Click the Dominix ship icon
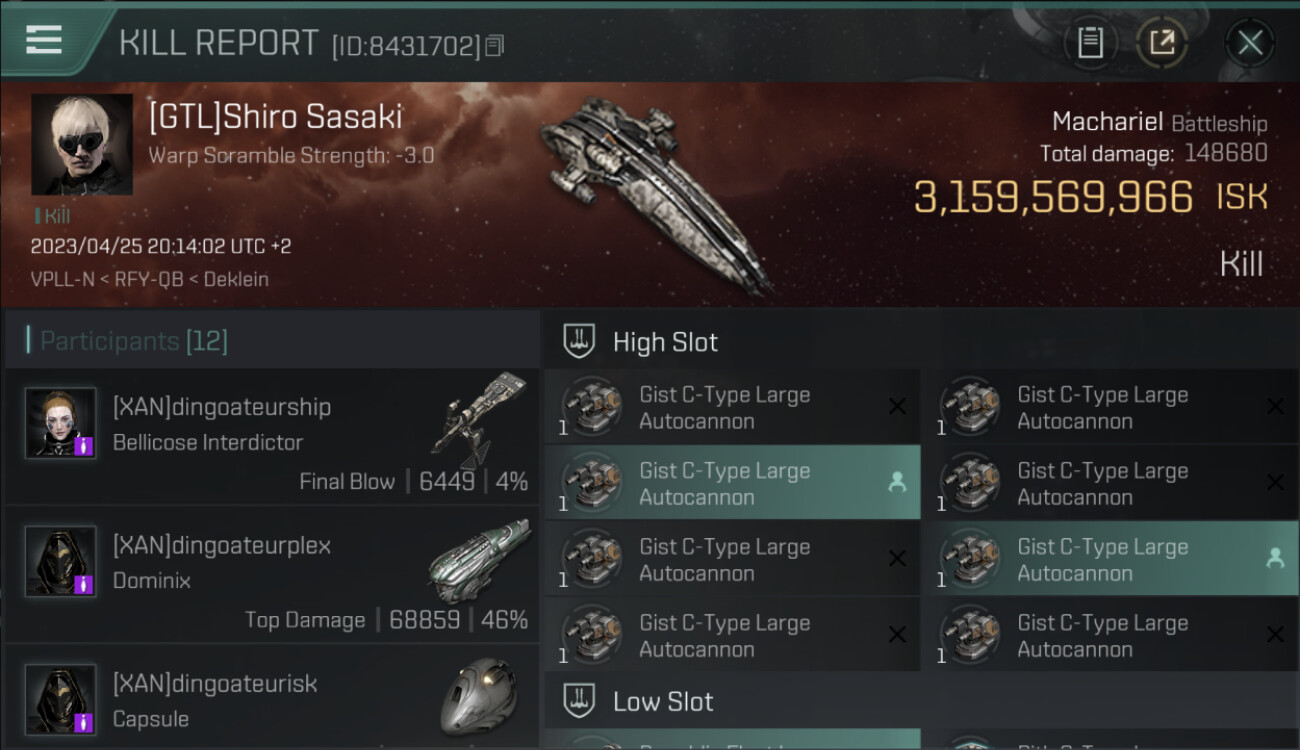This screenshot has width=1300, height=750. pyautogui.click(x=480, y=559)
